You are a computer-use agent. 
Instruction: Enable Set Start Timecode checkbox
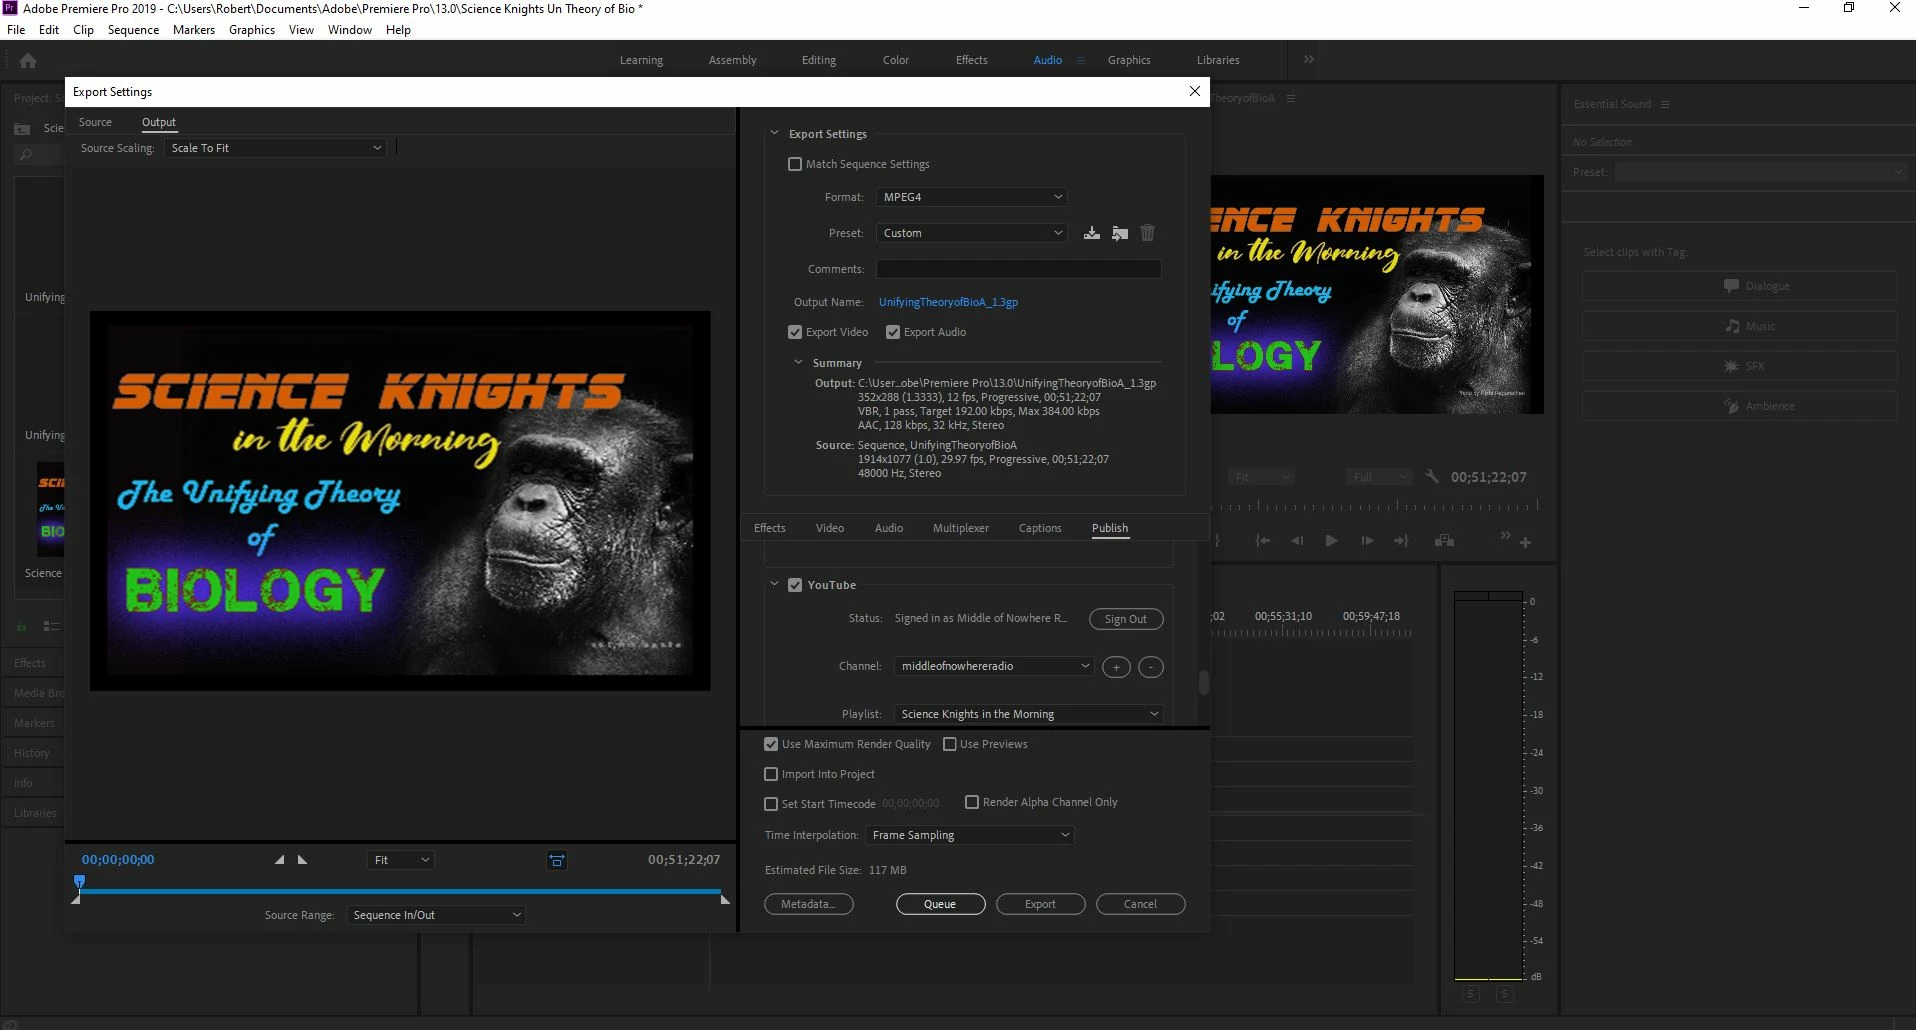[771, 804]
